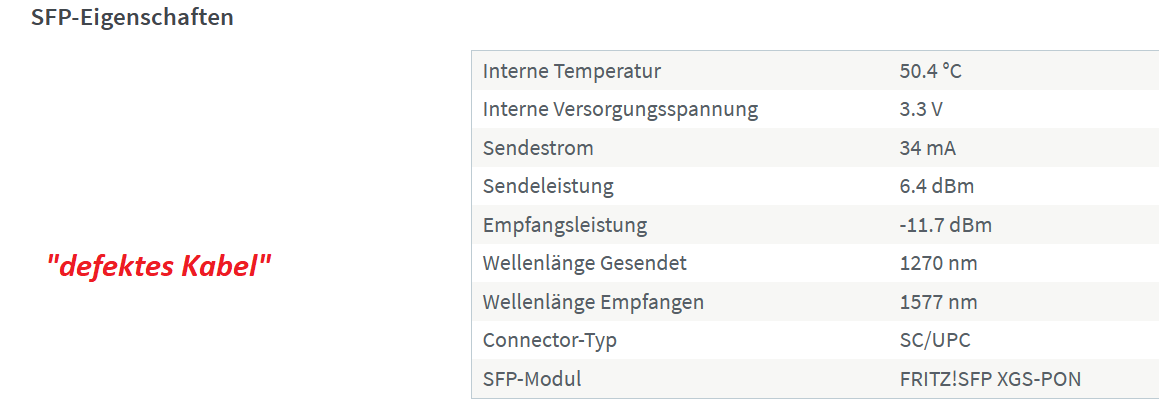Select the SFP-Modul row label
Screen dimensions: 1159x417
tap(531, 379)
